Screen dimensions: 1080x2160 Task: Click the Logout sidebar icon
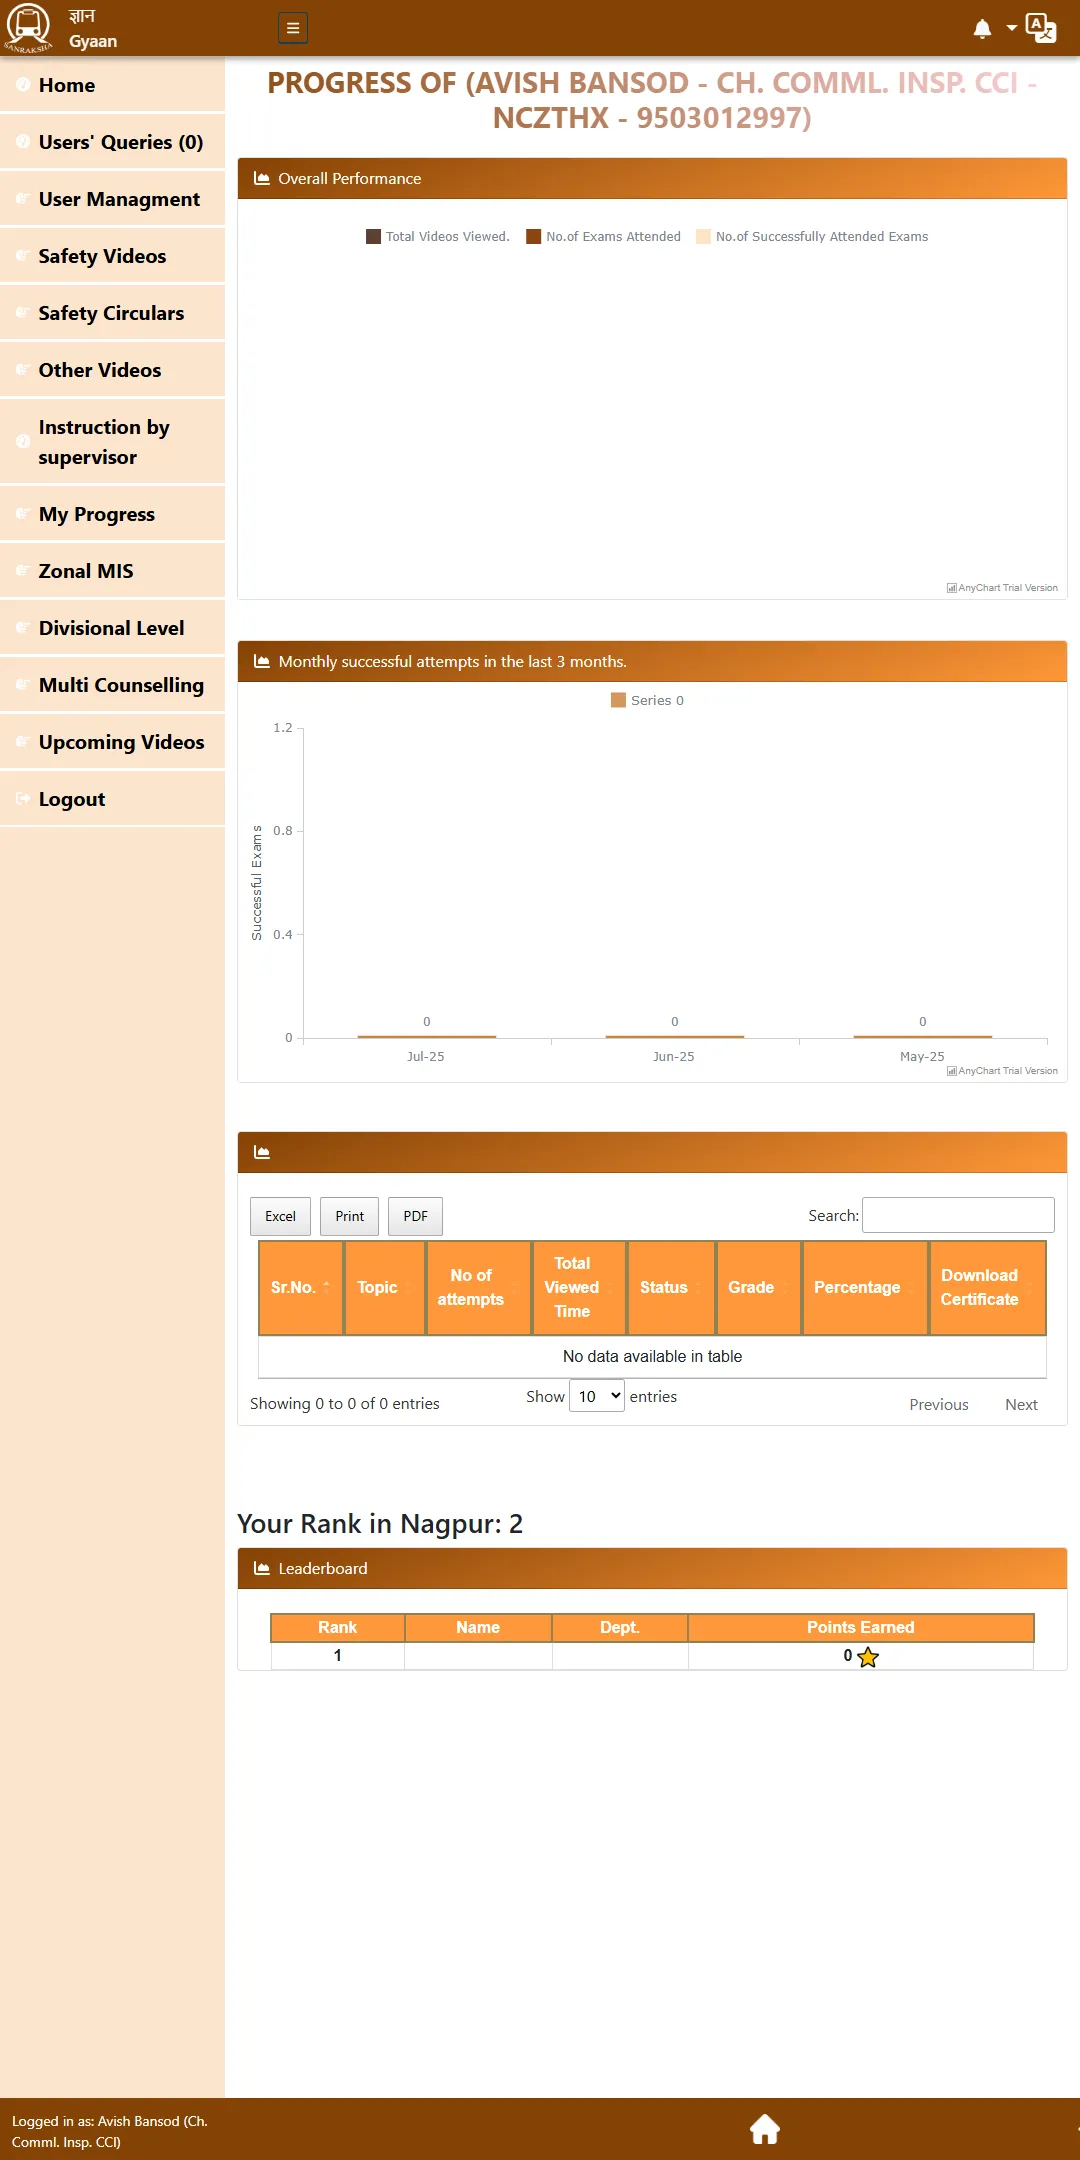[x=22, y=799]
